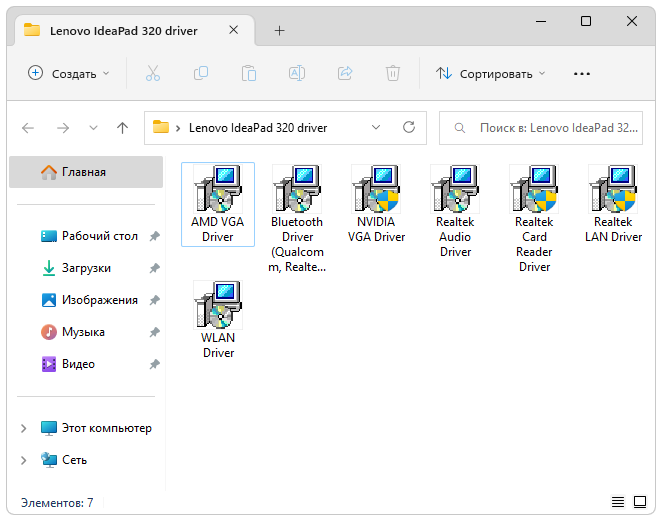The width and height of the screenshot is (660, 522).
Task: Go to Загрузки in sidebar
Action: [x=86, y=268]
